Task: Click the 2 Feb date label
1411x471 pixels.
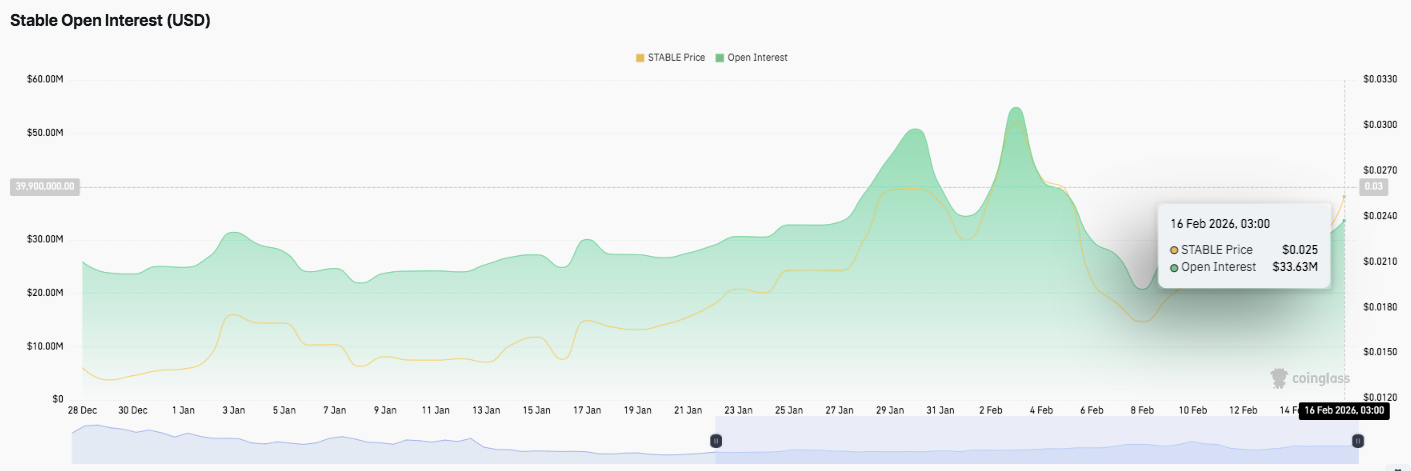Action: coord(991,410)
